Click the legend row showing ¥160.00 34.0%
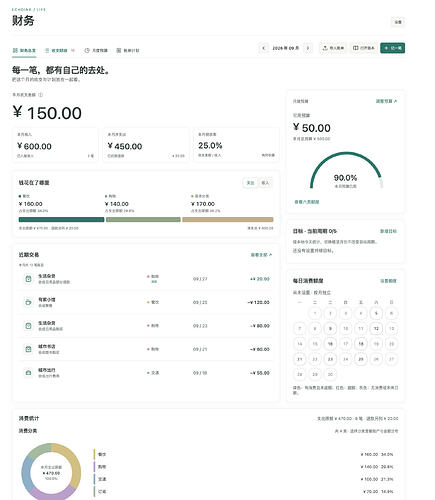 (x=246, y=454)
